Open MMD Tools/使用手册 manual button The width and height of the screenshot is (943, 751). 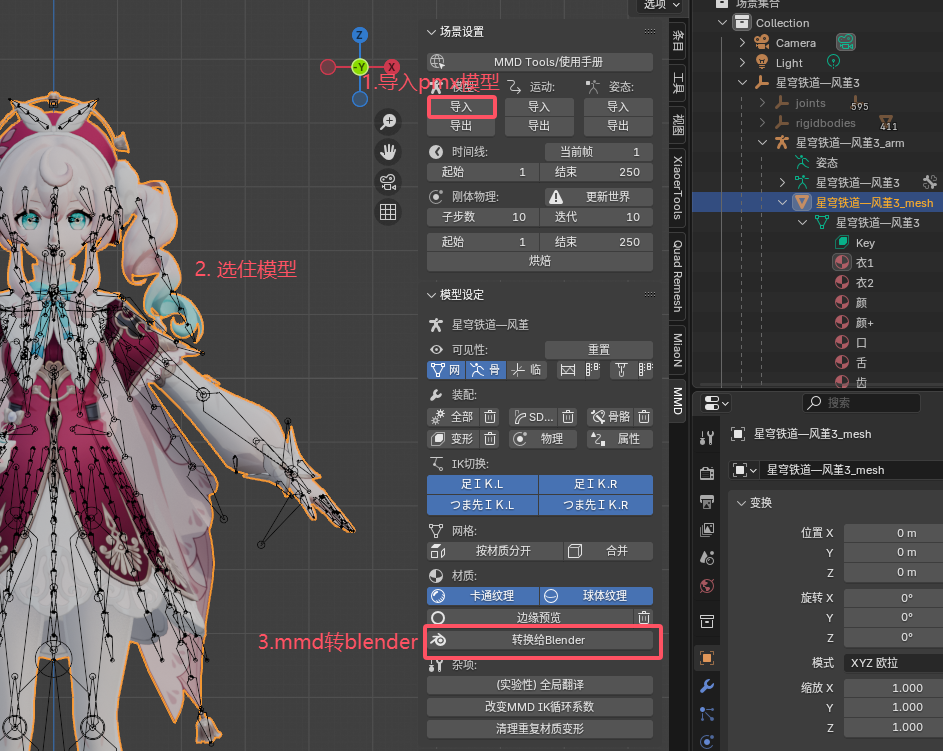[x=540, y=61]
